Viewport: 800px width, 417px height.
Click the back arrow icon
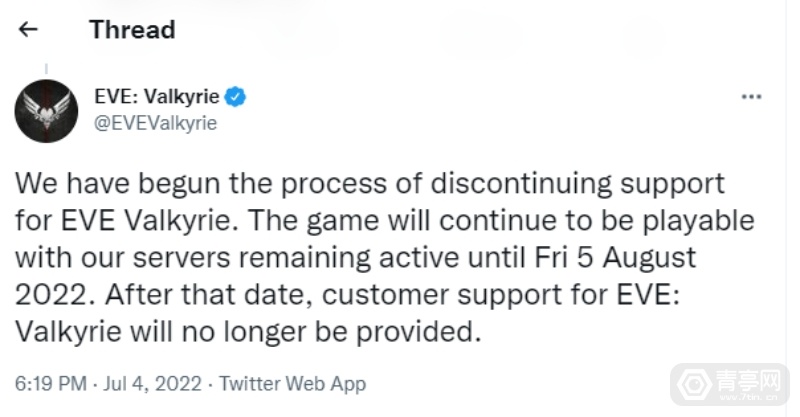coord(28,30)
